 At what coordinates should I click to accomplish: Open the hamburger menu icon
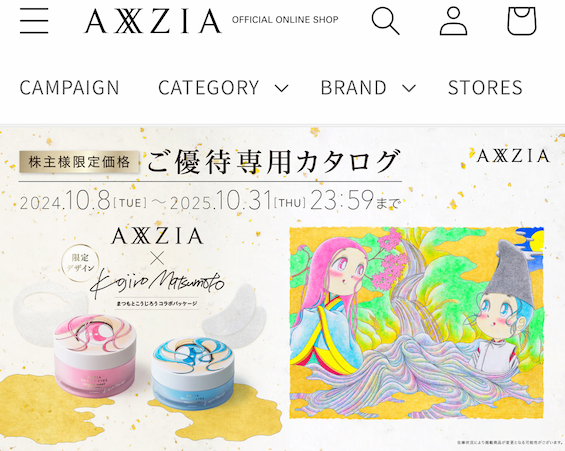[34, 21]
